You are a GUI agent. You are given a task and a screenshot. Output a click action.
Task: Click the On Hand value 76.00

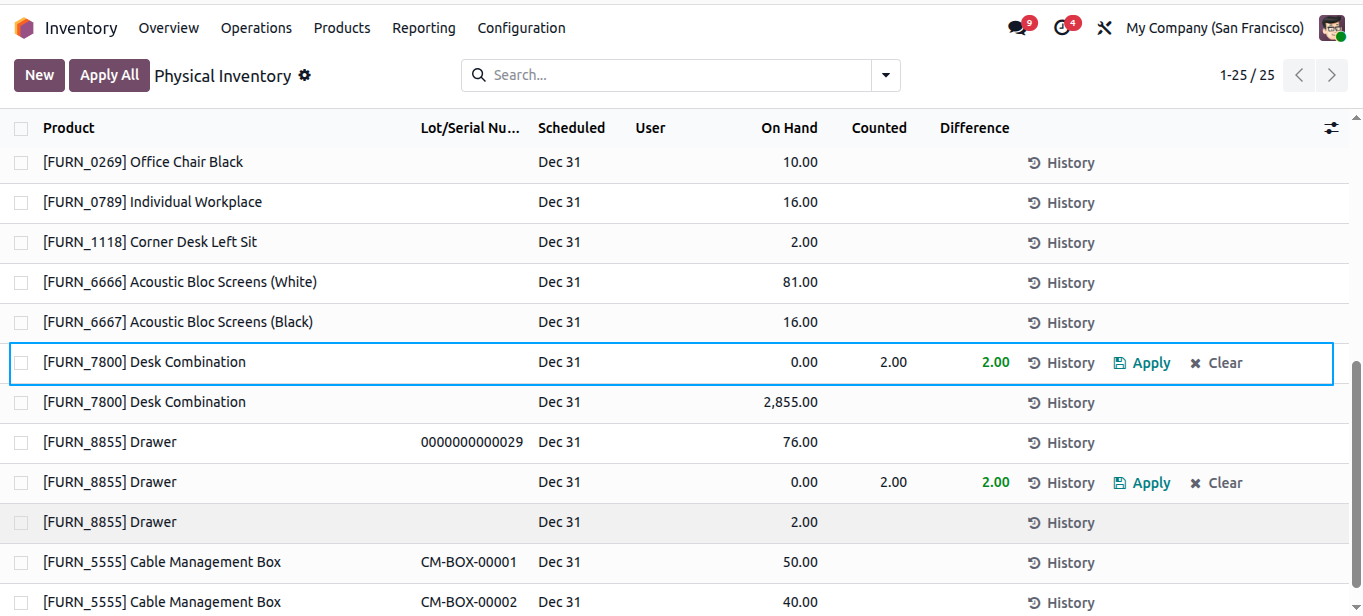coord(800,442)
